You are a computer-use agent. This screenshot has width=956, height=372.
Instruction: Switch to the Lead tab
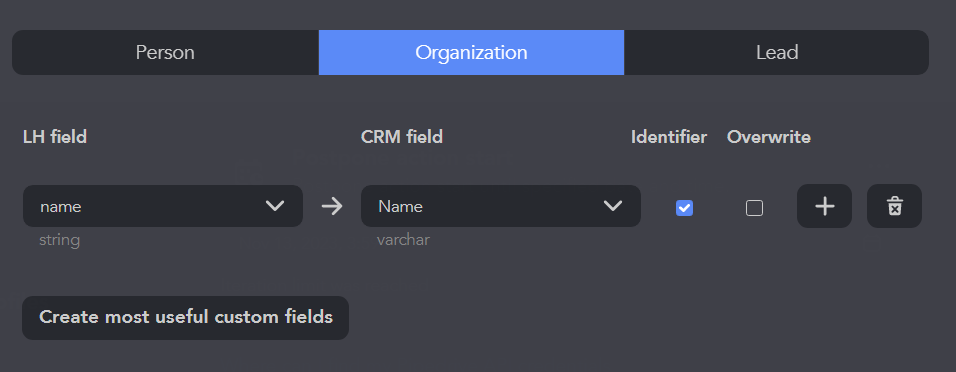pos(777,52)
